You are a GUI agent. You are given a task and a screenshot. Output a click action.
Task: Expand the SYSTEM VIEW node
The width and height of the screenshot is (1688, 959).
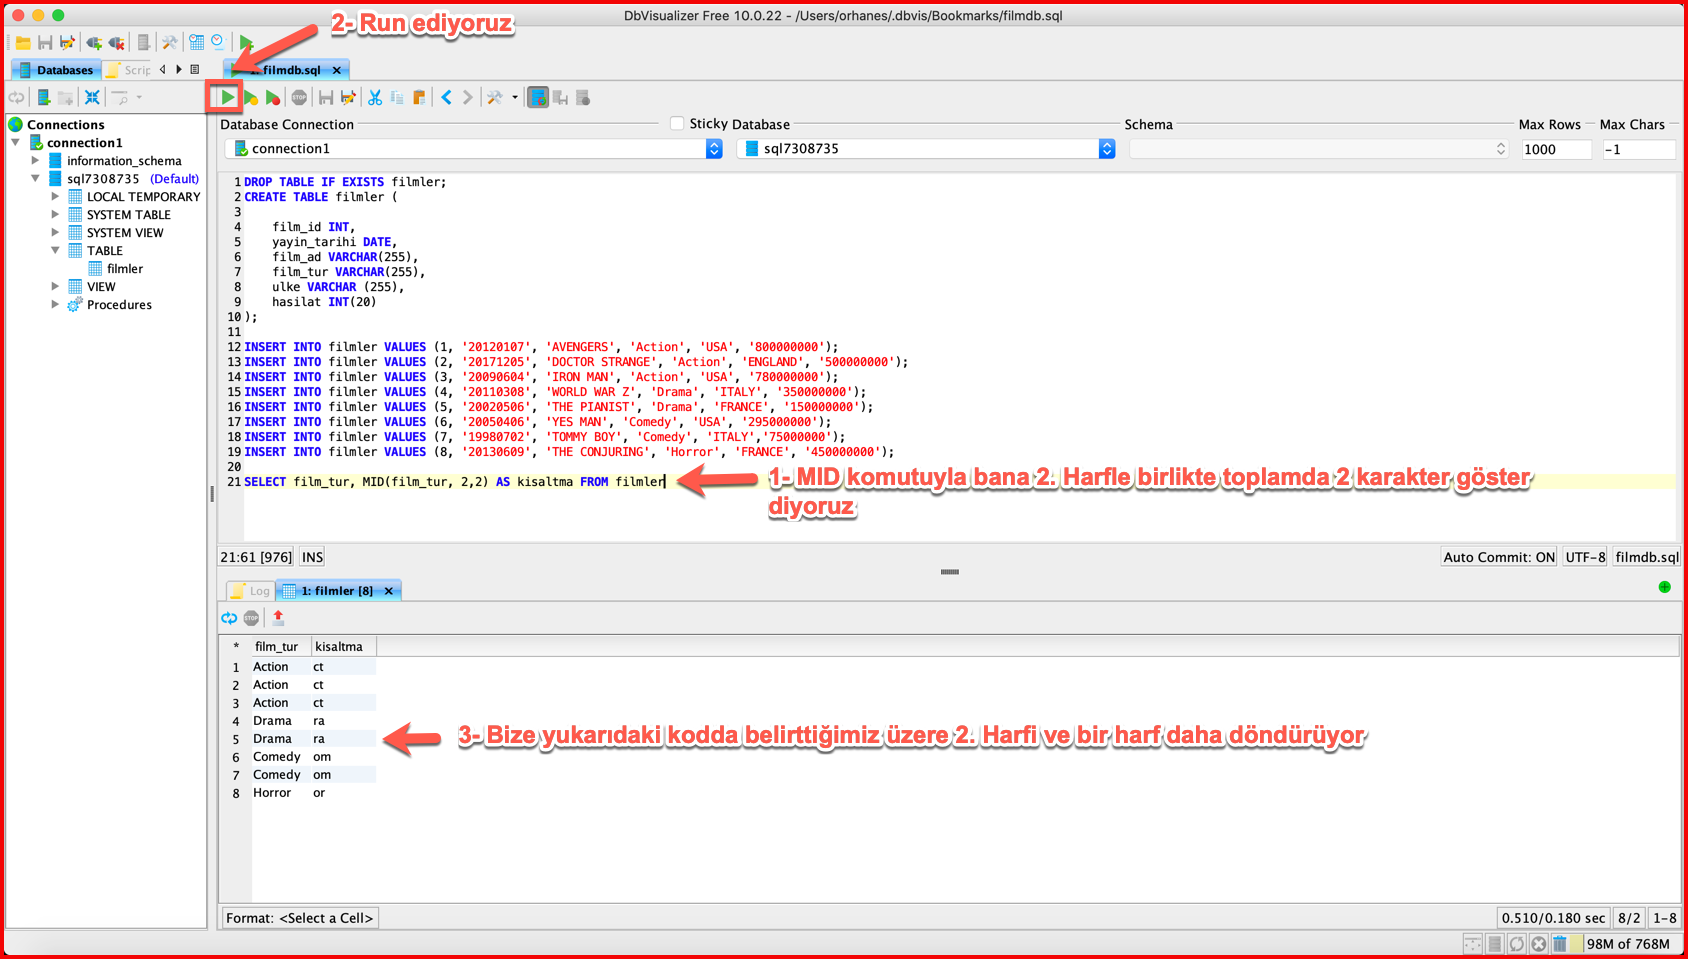pos(56,233)
